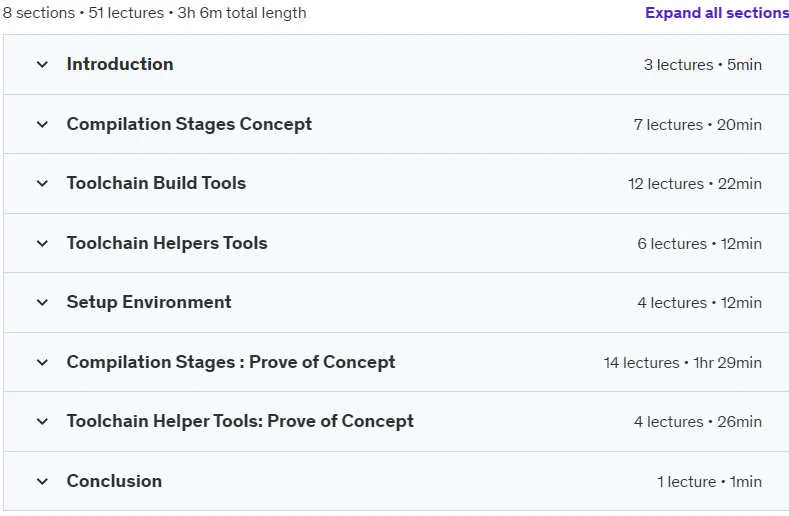Open Toolchain Build Tools section title
Screen dimensions: 789x516
pos(156,183)
